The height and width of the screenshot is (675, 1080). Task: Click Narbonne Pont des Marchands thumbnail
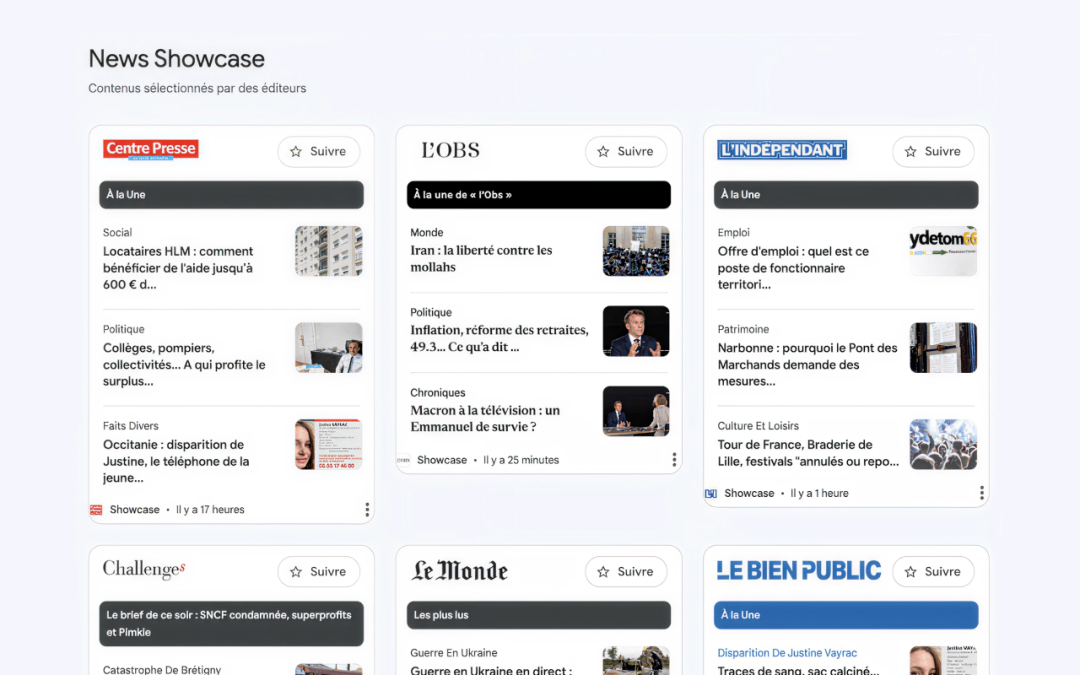tap(944, 348)
